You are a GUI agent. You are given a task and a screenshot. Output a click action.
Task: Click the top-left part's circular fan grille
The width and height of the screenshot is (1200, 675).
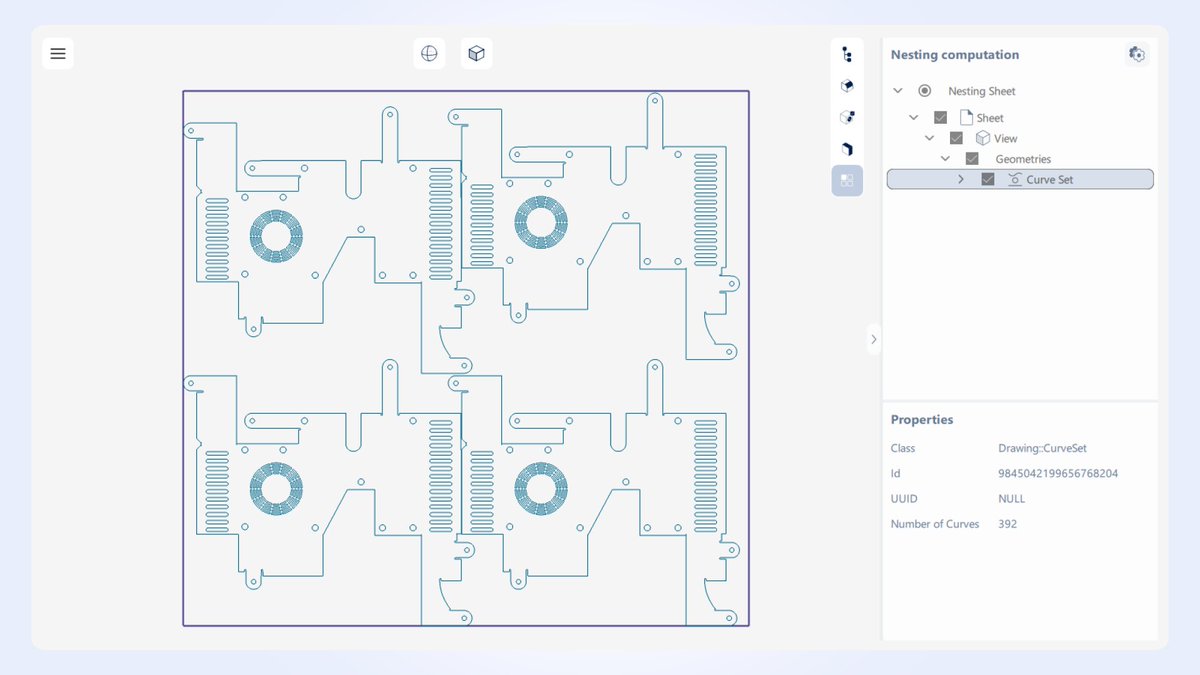(x=275, y=237)
